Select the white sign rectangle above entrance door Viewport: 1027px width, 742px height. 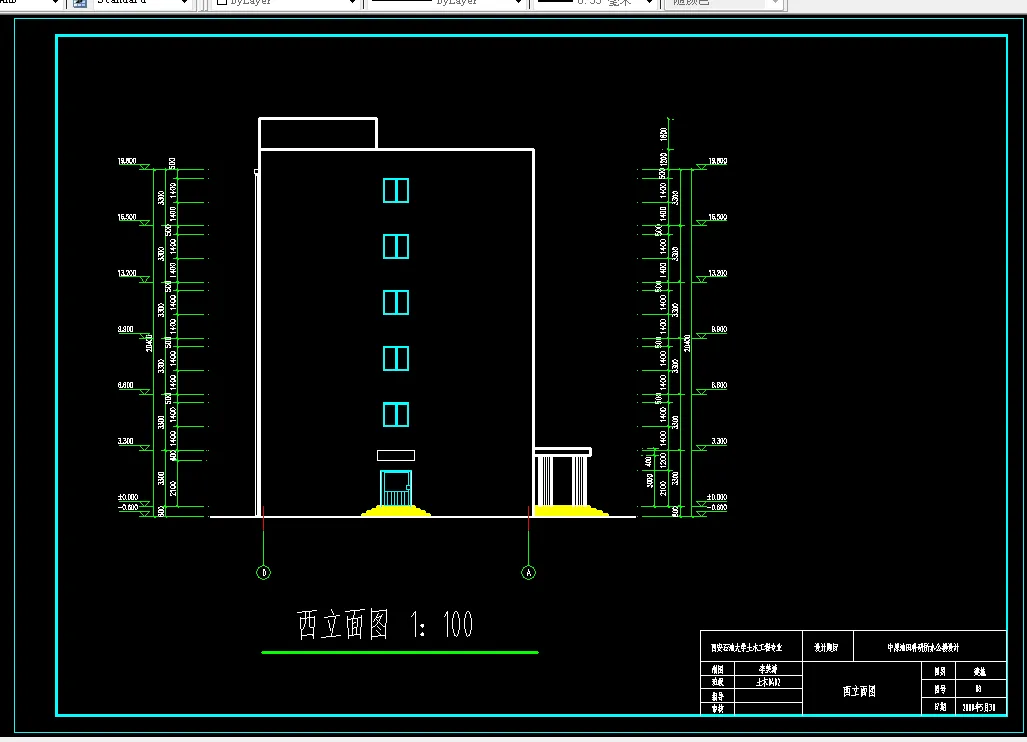(x=396, y=455)
